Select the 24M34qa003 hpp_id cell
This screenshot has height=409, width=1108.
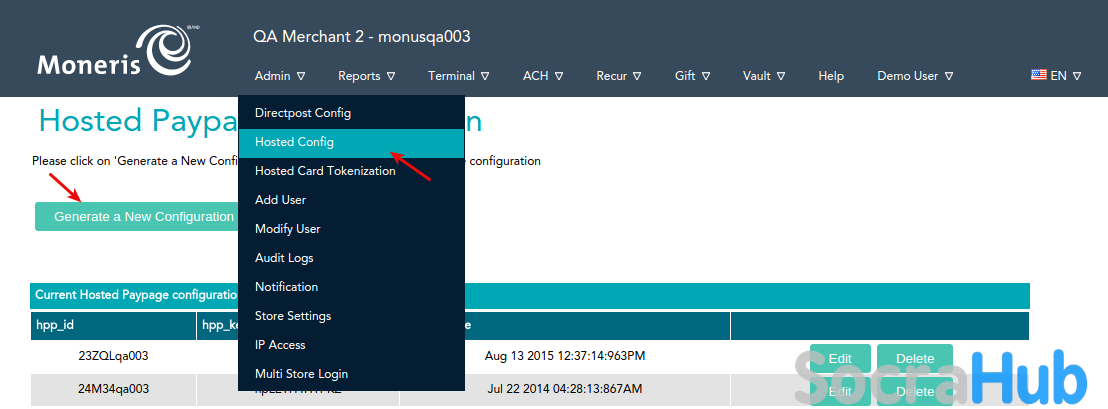[113, 389]
